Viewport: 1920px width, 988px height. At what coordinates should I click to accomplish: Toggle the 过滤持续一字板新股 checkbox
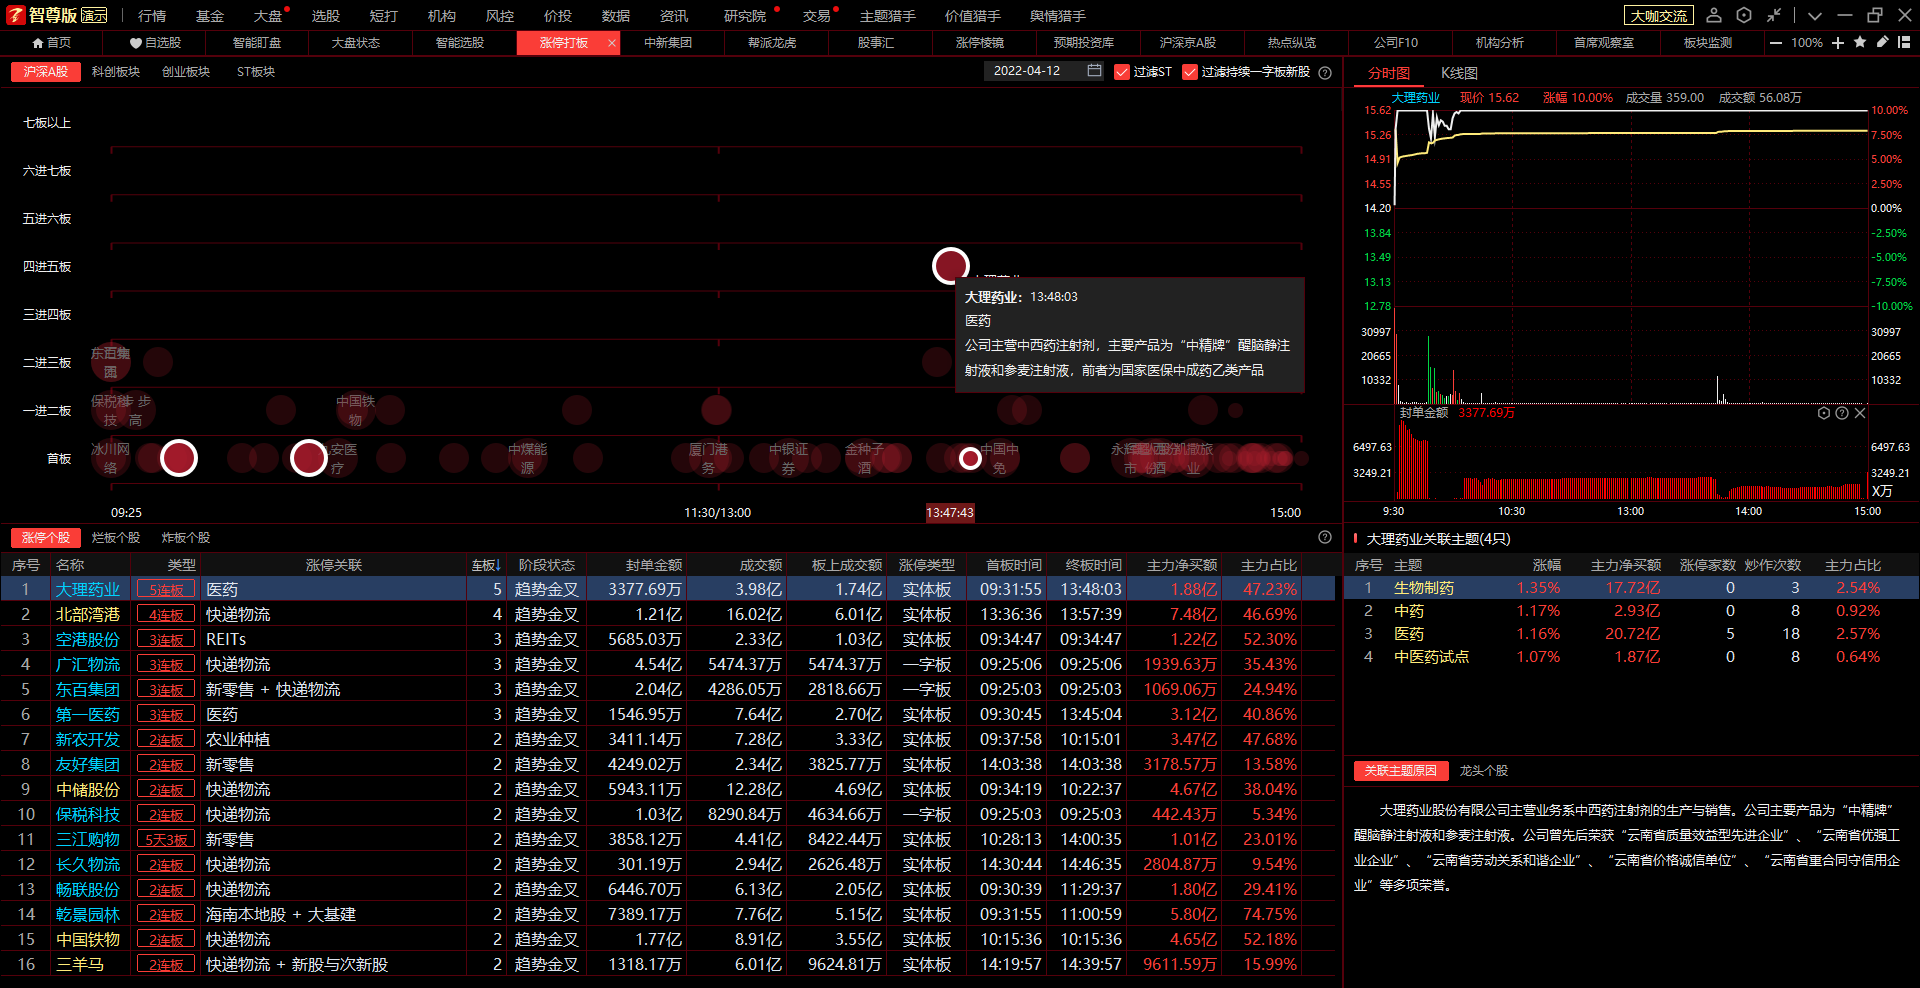tap(1190, 72)
